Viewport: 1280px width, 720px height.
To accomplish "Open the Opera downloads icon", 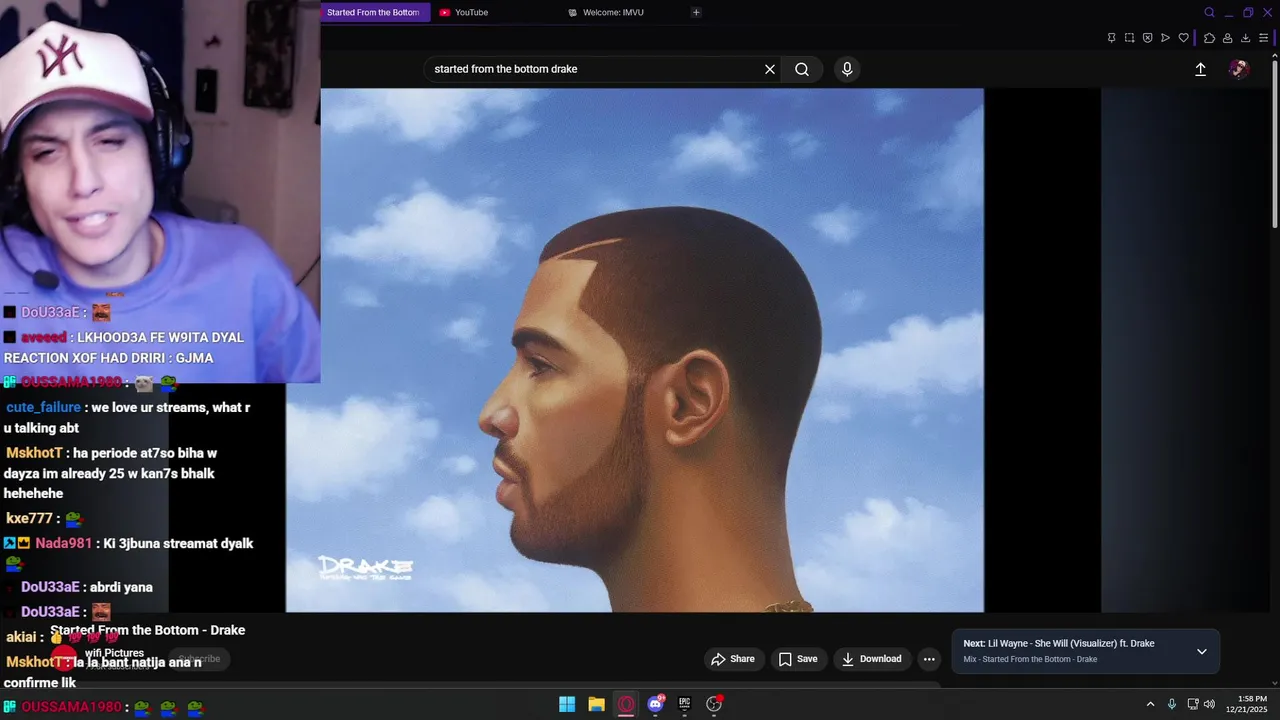I will (x=1245, y=38).
